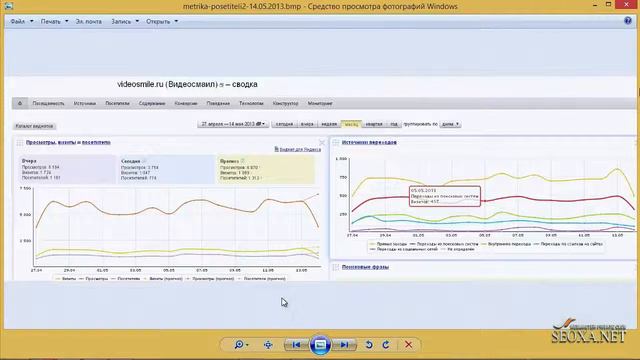640x360 pixels.
Task: Select the квартал period button
Action: (374, 124)
